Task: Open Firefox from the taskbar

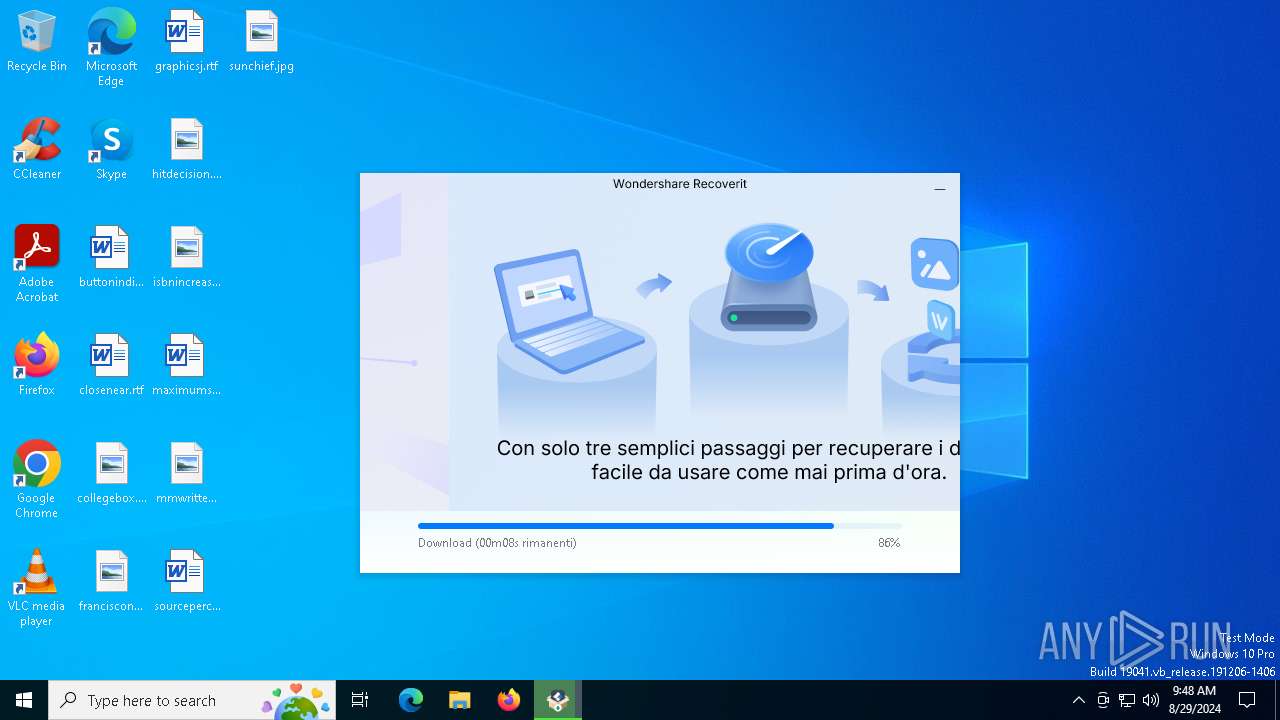Action: pyautogui.click(x=509, y=700)
